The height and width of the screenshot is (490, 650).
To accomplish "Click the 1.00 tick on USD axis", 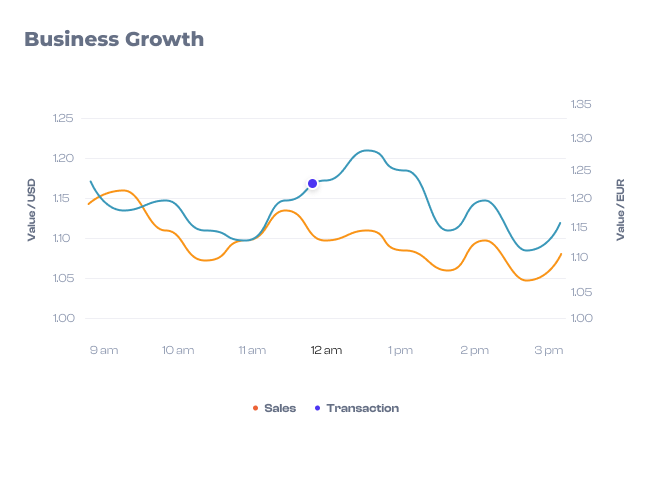I will [62, 318].
